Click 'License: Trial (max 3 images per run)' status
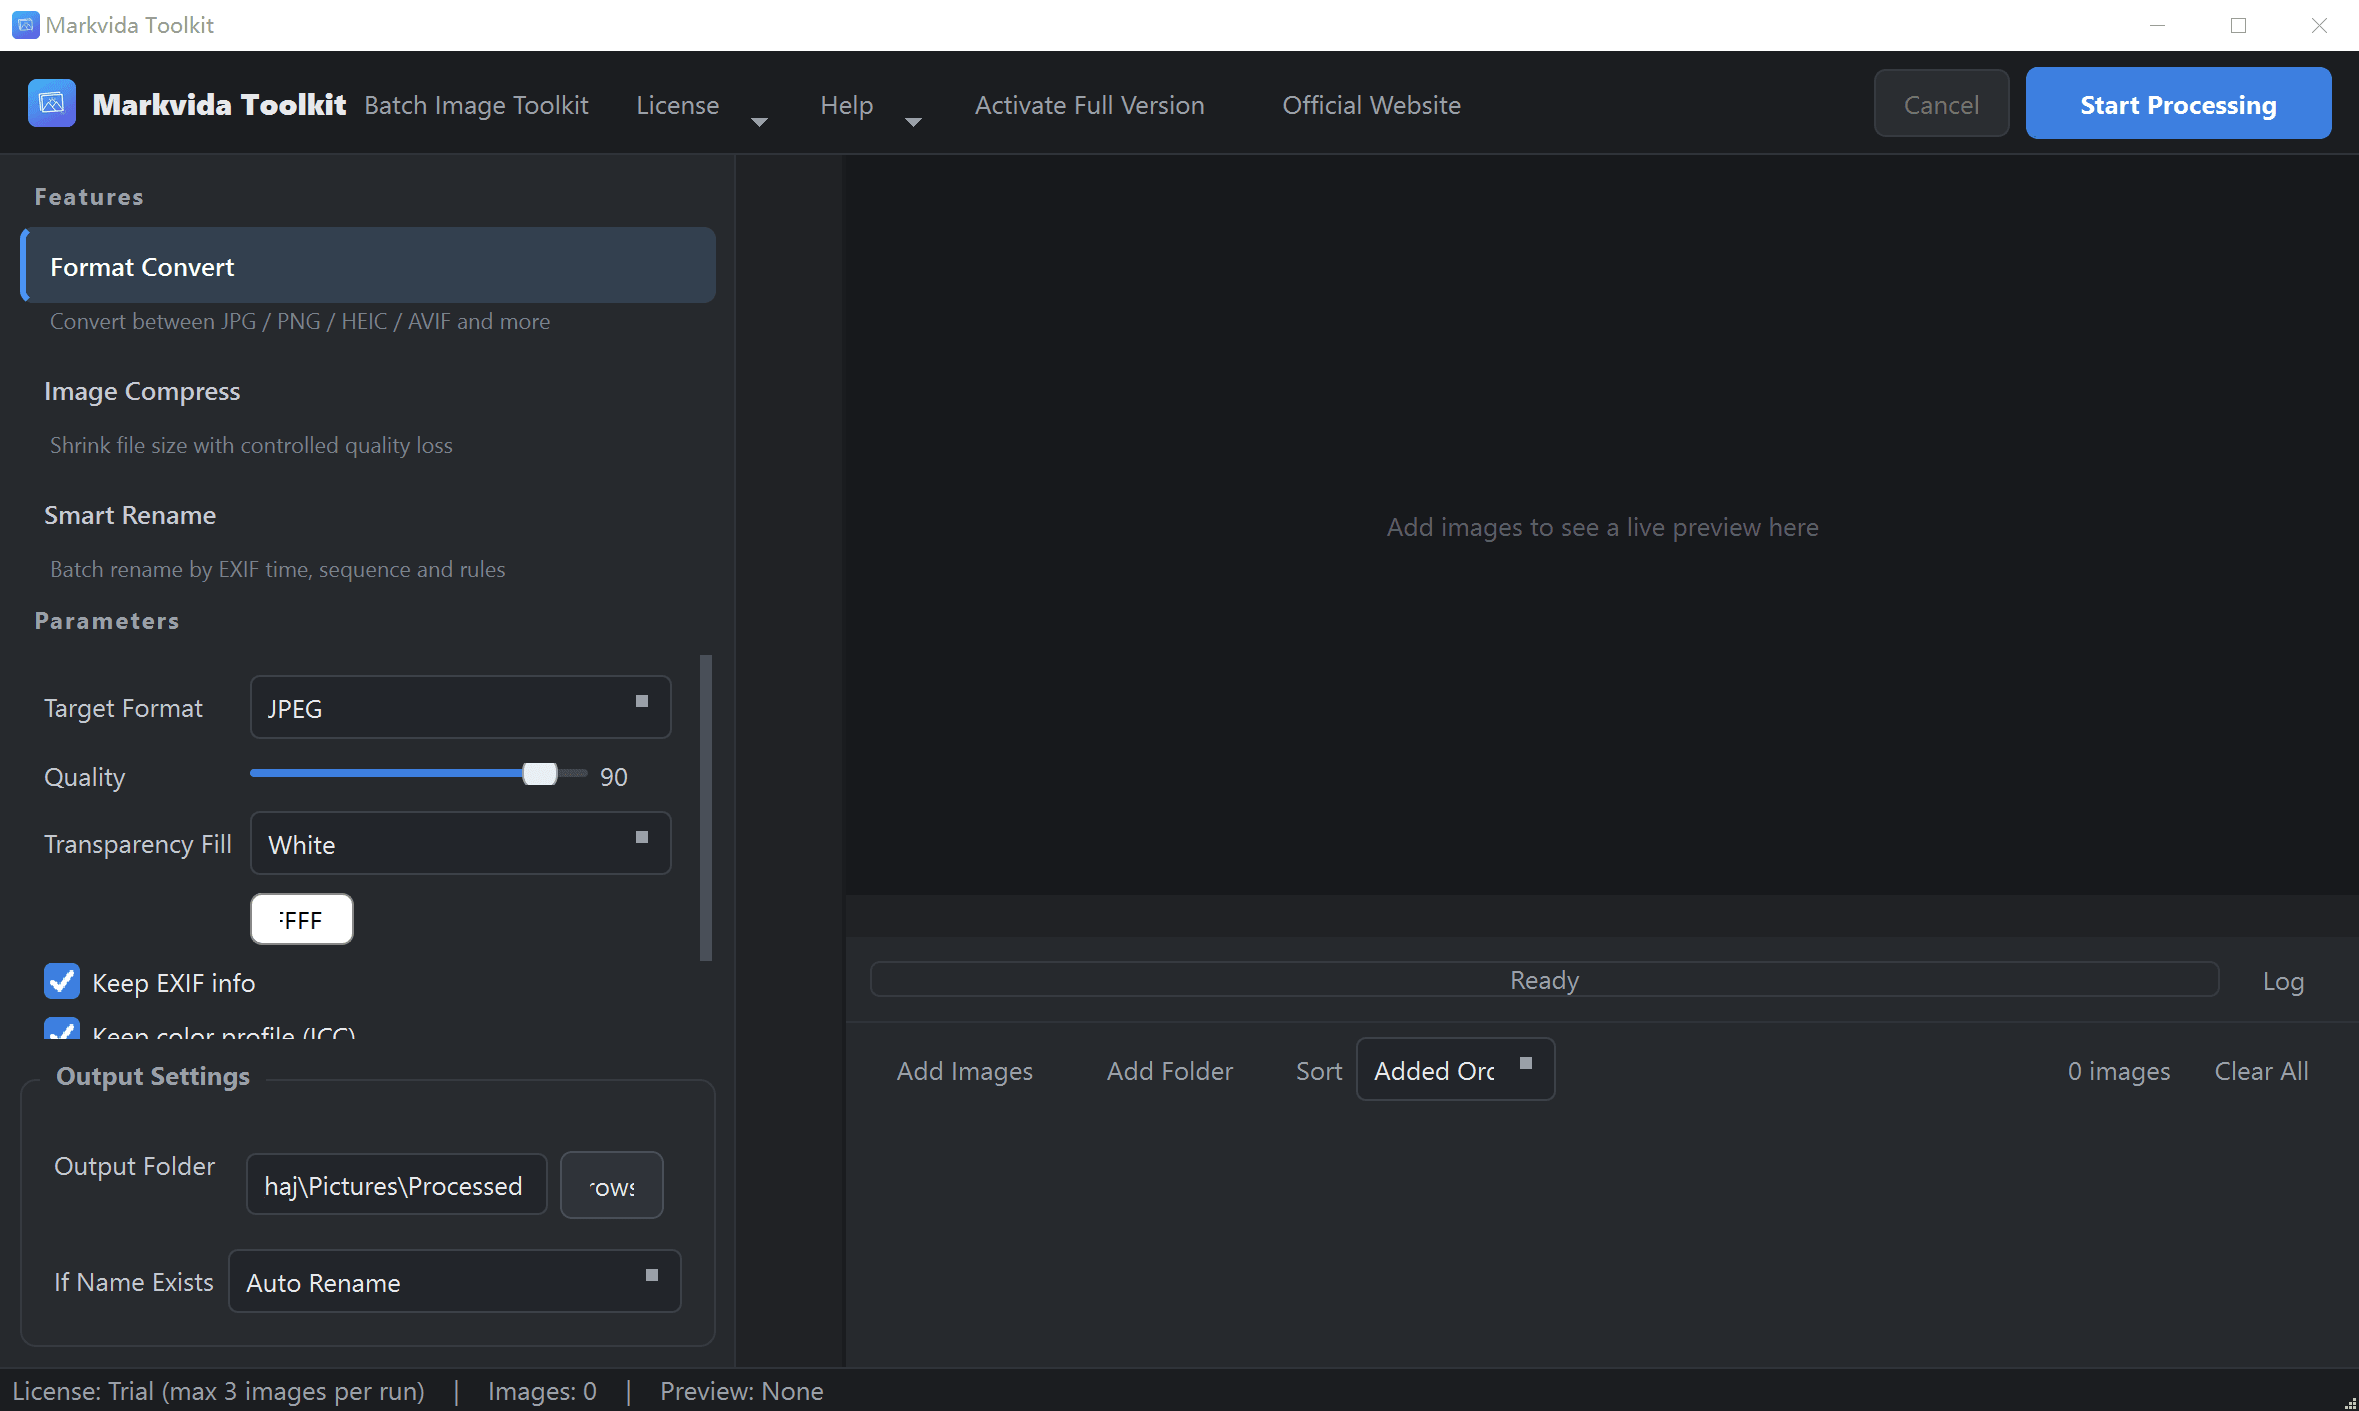The height and width of the screenshot is (1411, 2359). pyautogui.click(x=219, y=1391)
